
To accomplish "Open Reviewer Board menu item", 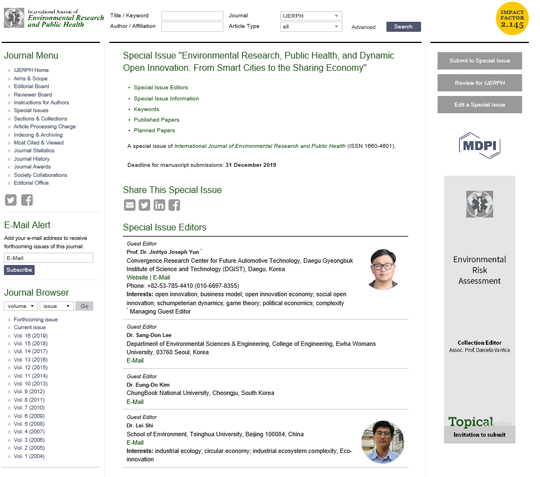I will (33, 94).
